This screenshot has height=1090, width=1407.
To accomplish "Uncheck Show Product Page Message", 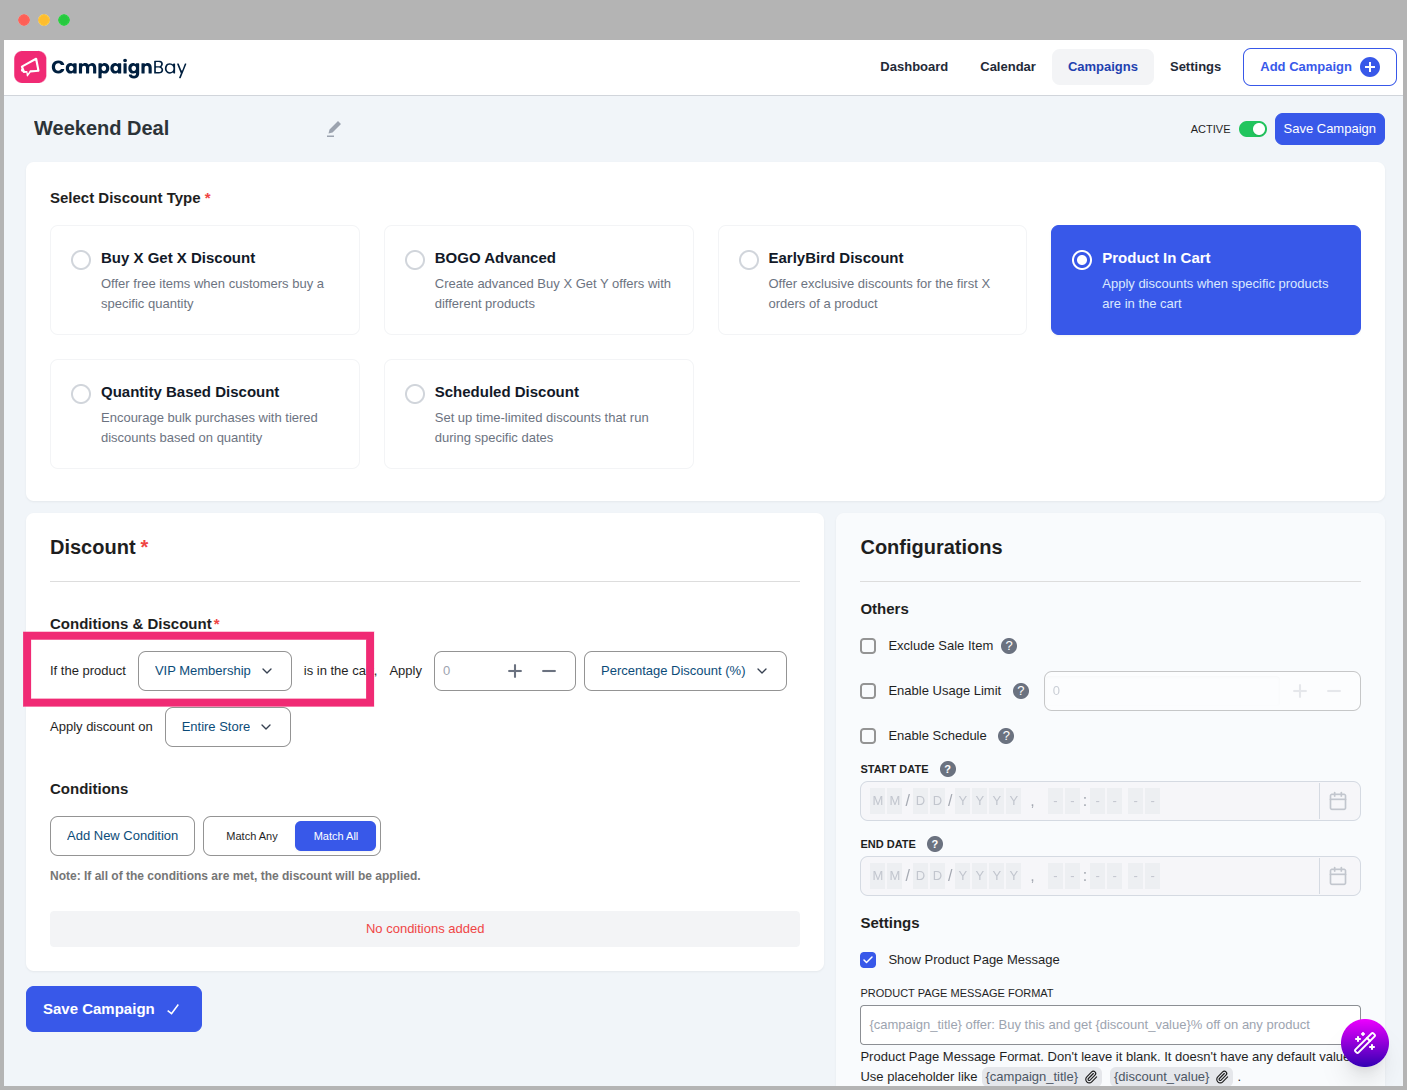I will click(868, 960).
